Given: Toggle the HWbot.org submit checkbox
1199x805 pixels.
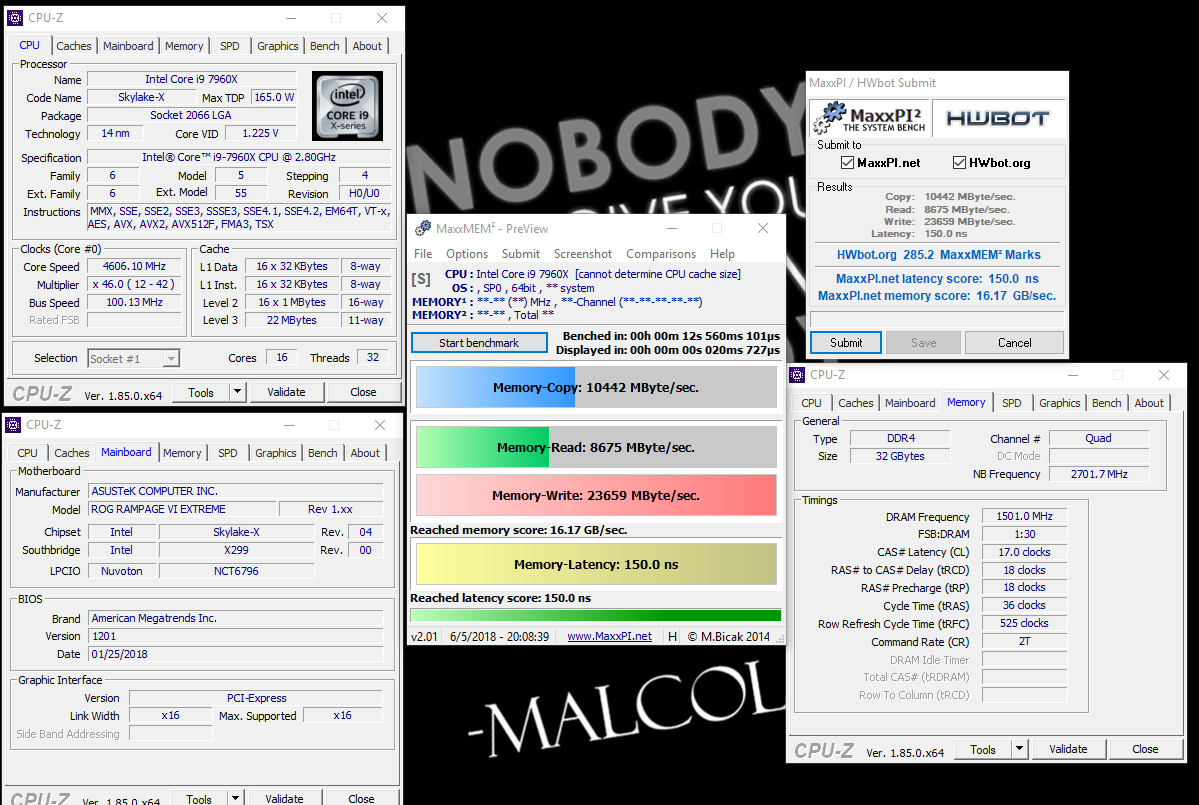Looking at the screenshot, I should 959,162.
